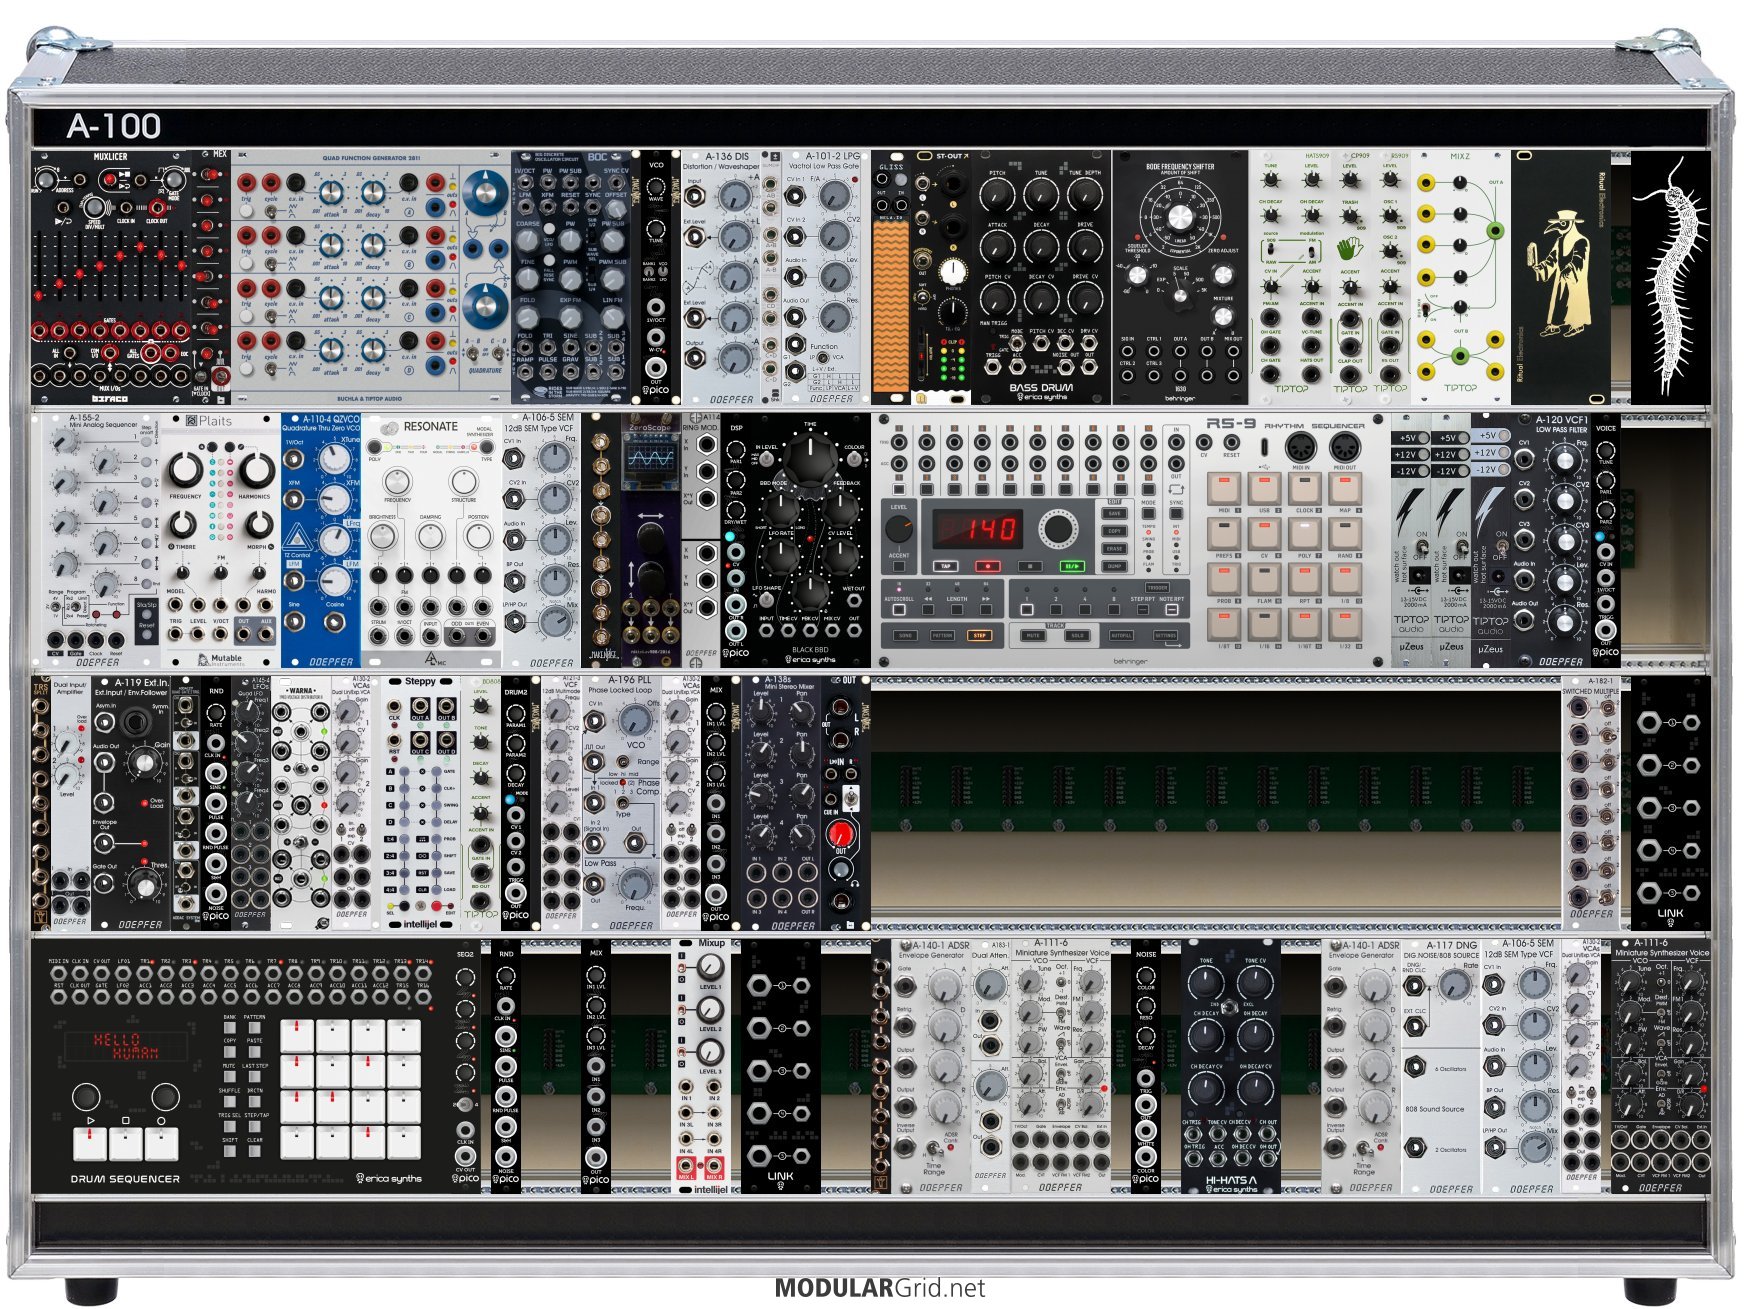Start playback on the Drum Sequencer play key
Viewport: 1762px width, 1309px height.
[x=91, y=1143]
